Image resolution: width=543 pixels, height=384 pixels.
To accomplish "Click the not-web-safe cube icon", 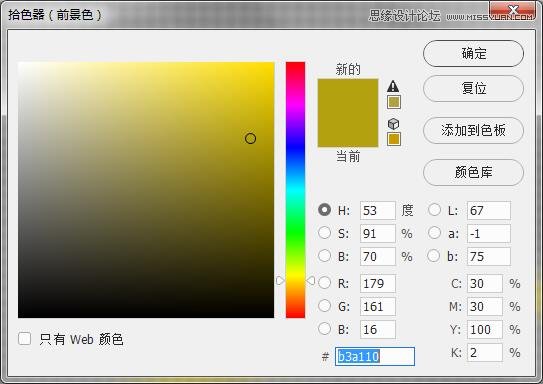I will coord(393,124).
